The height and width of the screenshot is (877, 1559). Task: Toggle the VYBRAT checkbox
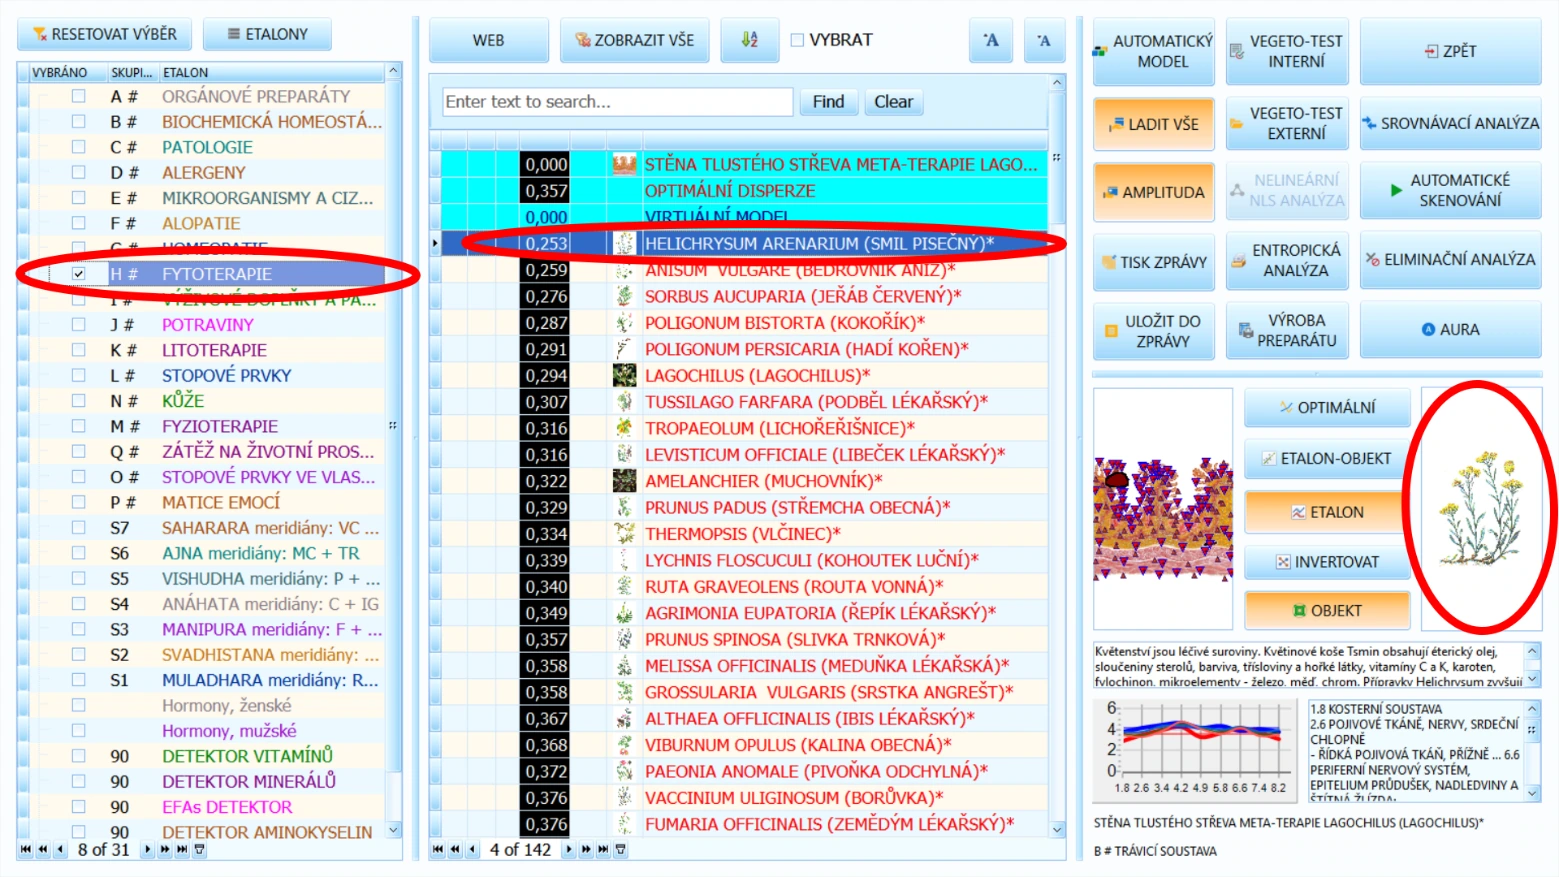click(x=797, y=40)
